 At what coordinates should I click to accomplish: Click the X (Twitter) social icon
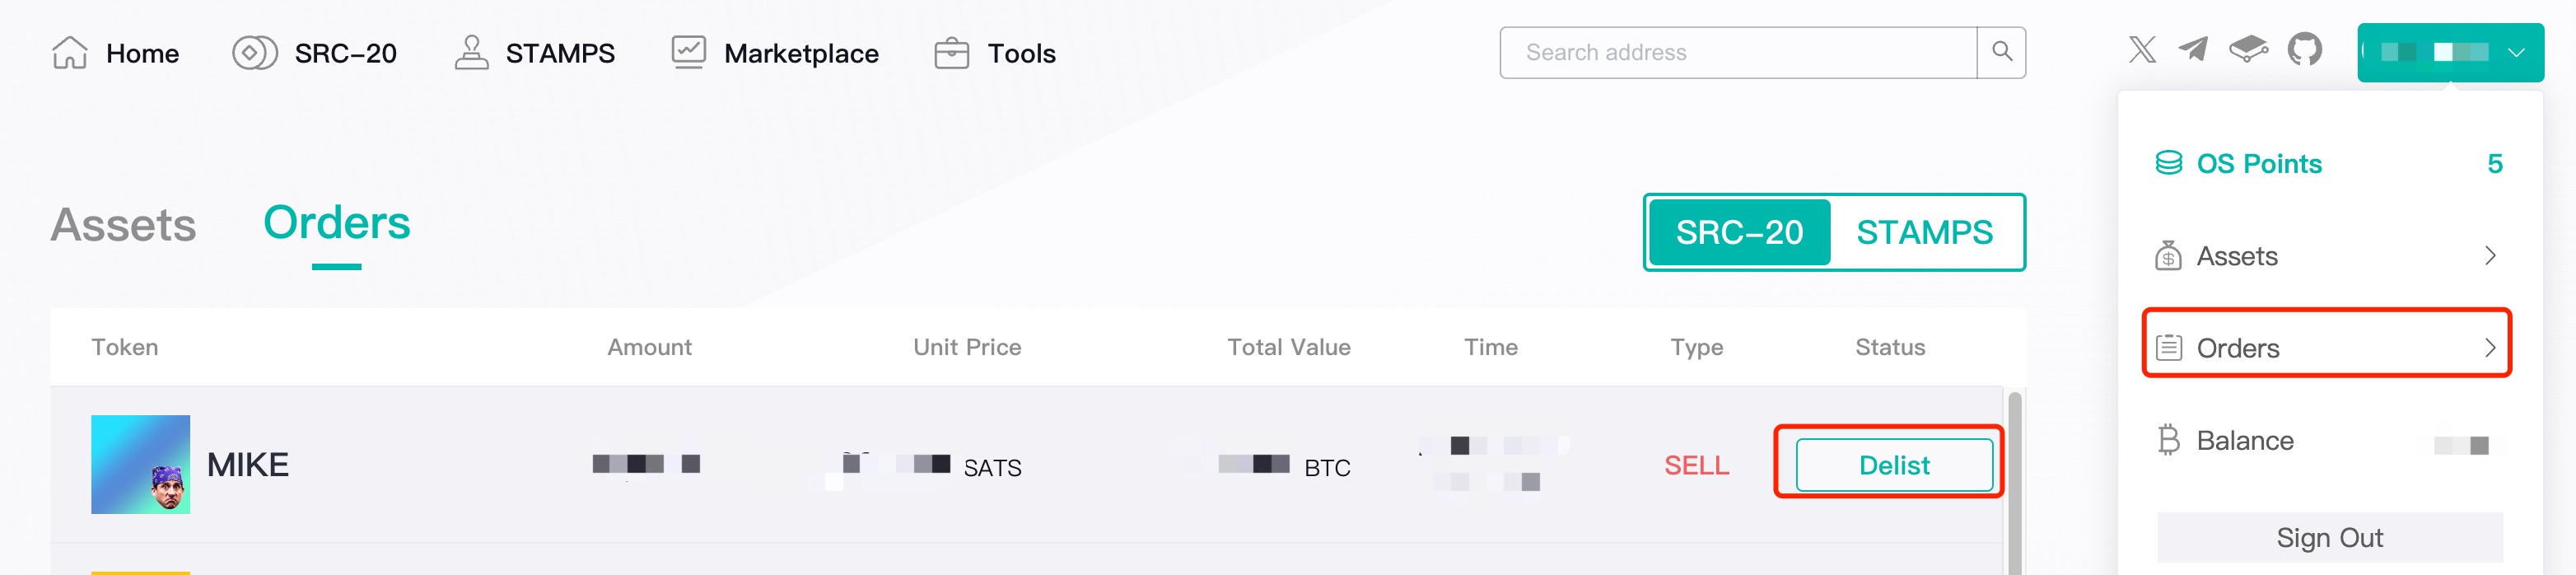(x=2142, y=50)
